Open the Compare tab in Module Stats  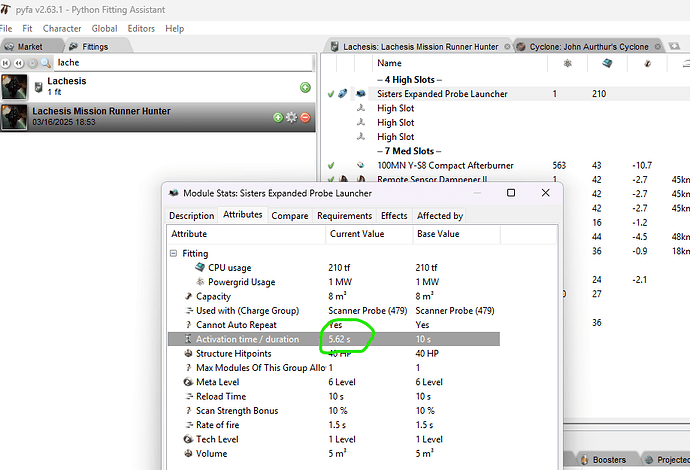(x=290, y=216)
